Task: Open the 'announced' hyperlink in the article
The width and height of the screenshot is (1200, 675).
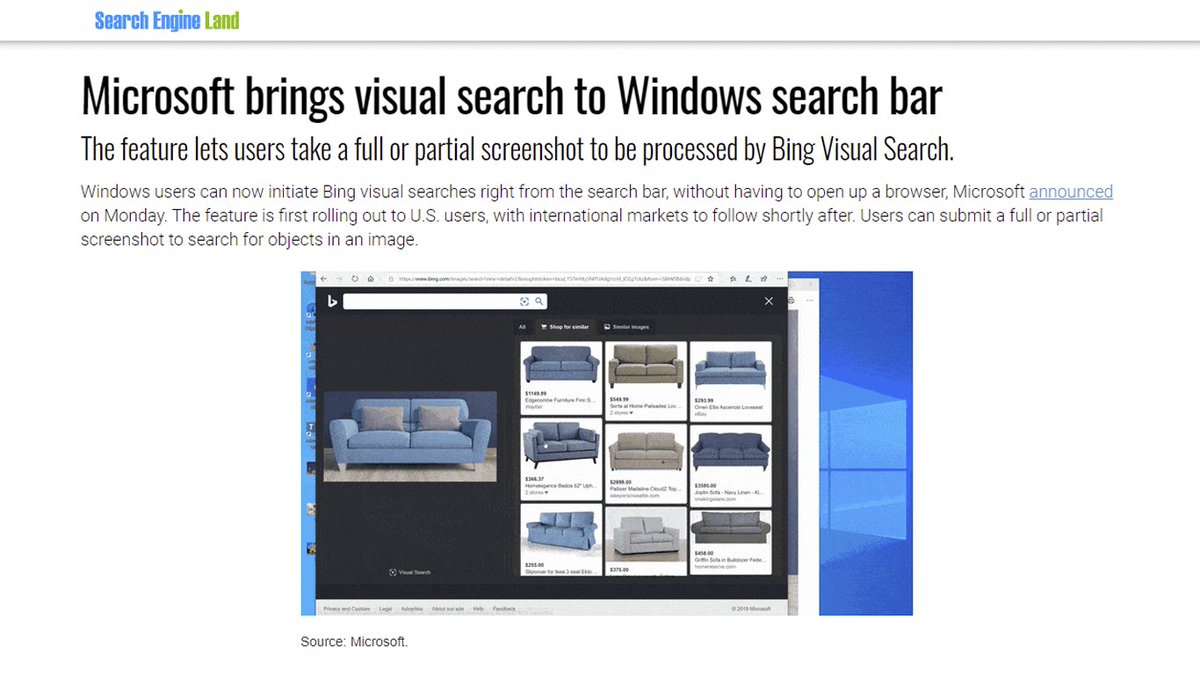Action: [x=1071, y=191]
